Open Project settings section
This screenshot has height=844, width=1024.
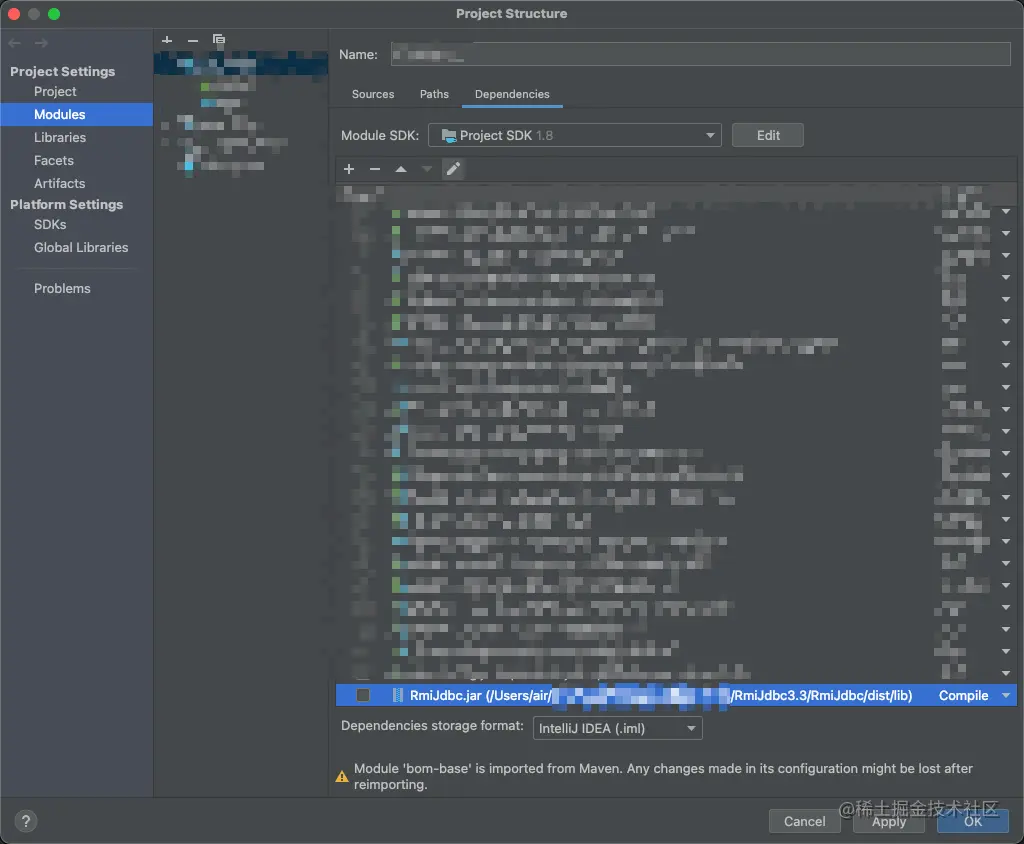coord(56,91)
